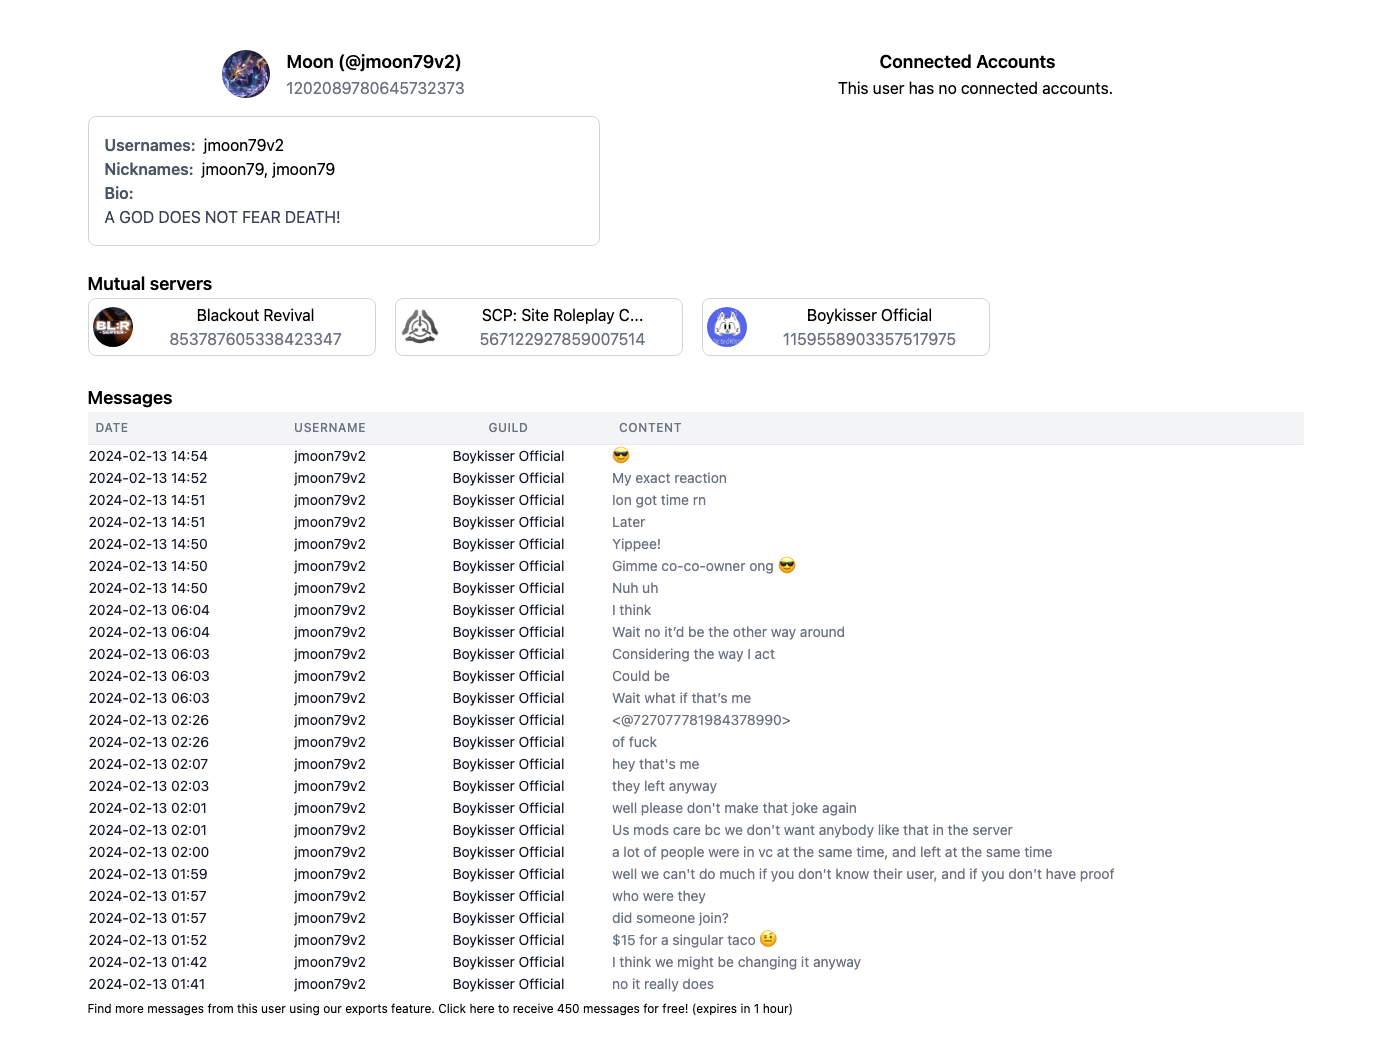Click the Connected Accounts heading

967,62
